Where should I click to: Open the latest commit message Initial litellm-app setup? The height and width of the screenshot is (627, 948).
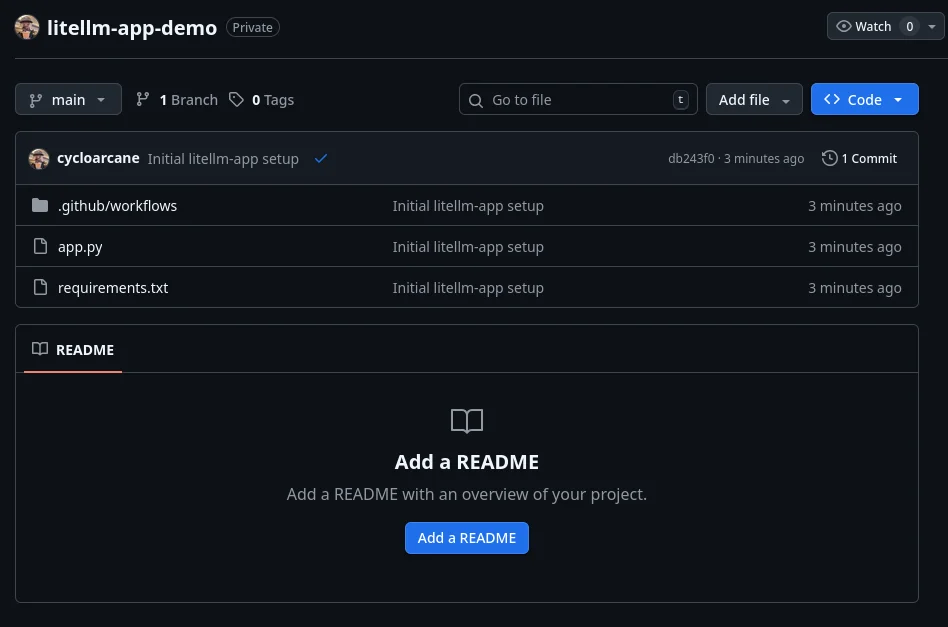(223, 158)
